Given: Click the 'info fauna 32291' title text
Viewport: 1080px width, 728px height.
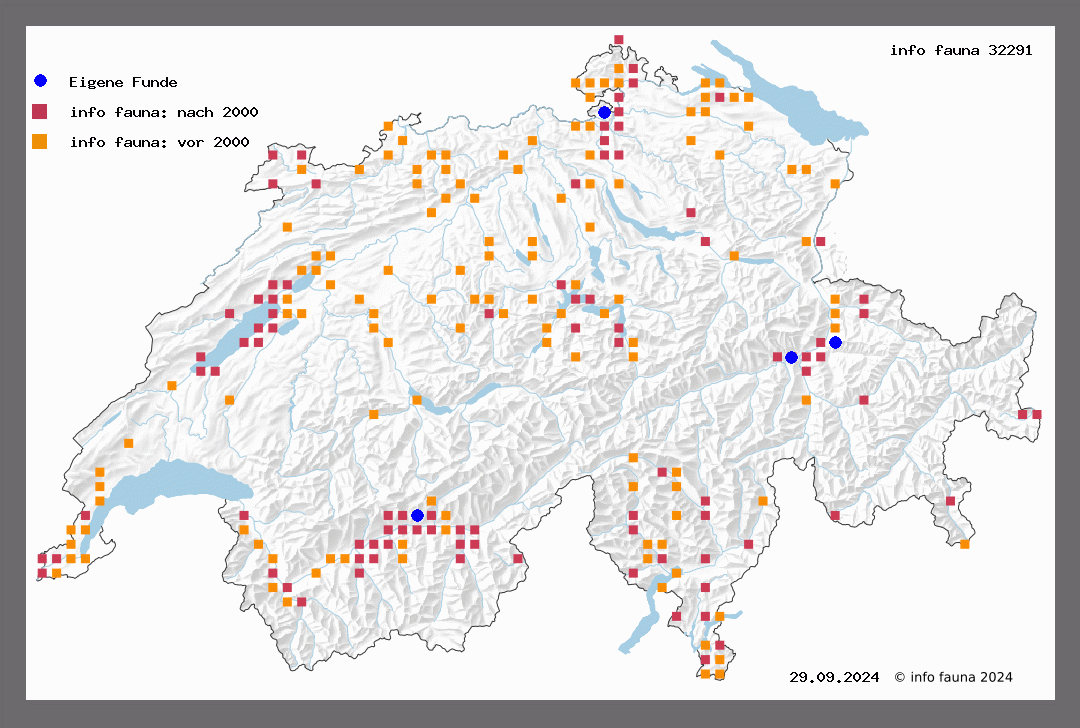Looking at the screenshot, I should (x=960, y=50).
